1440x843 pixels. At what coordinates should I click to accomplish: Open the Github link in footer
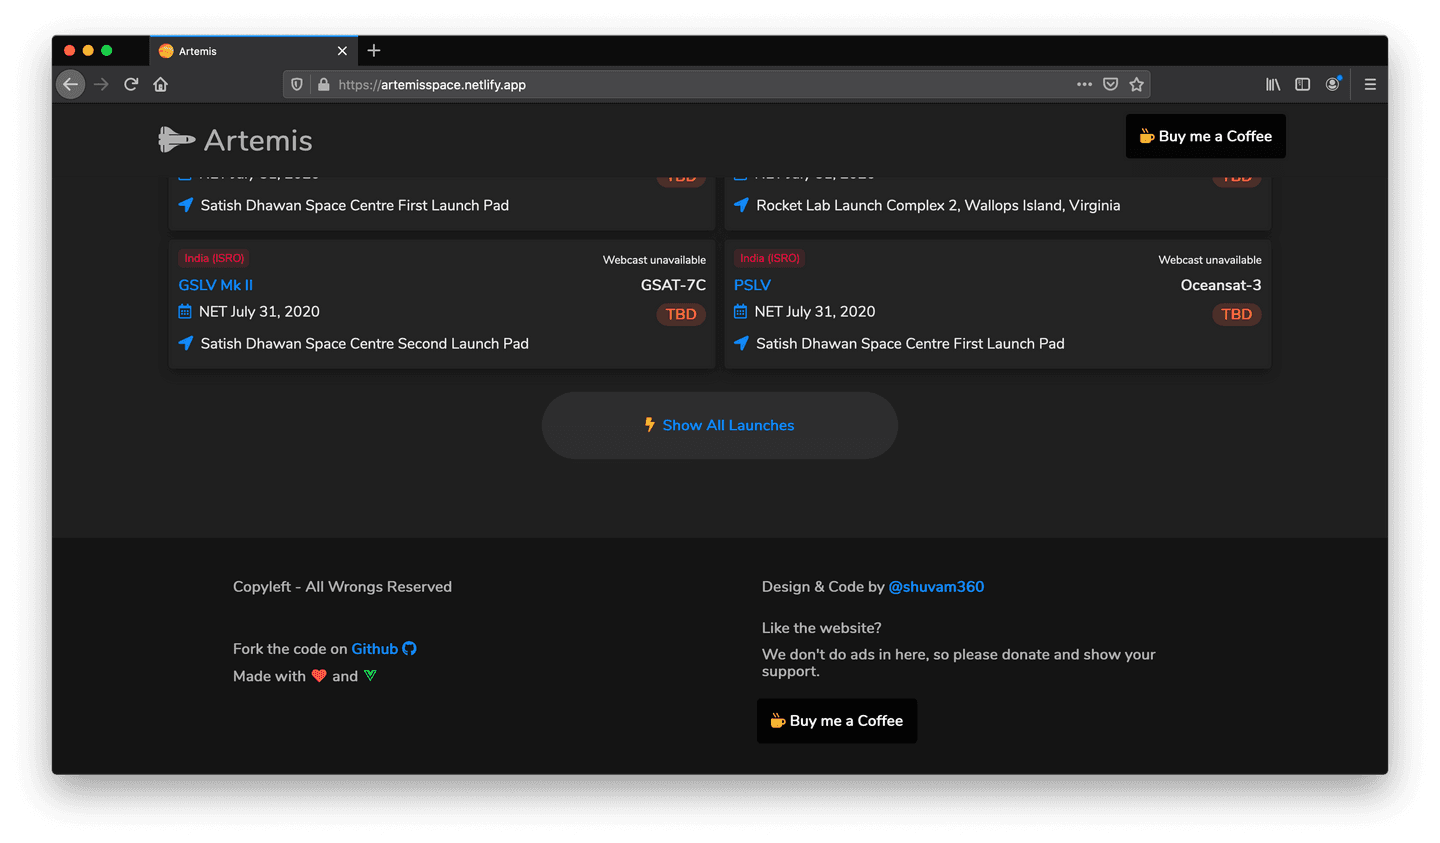[x=375, y=649]
